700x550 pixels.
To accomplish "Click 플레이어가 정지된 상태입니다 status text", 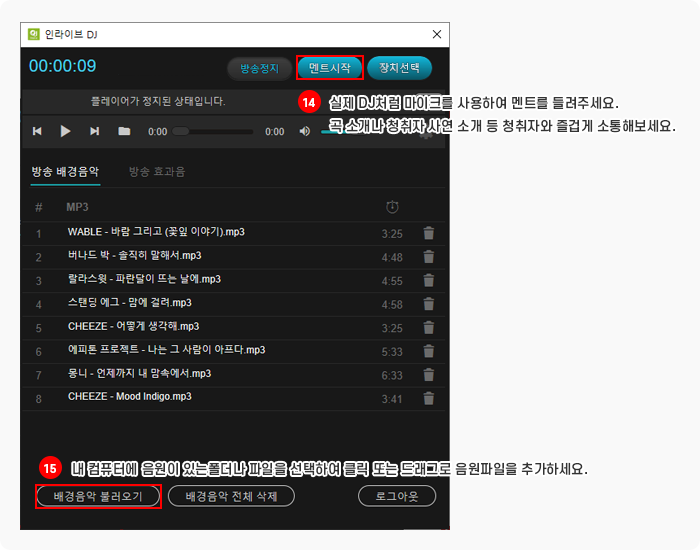I will pyautogui.click(x=158, y=101).
